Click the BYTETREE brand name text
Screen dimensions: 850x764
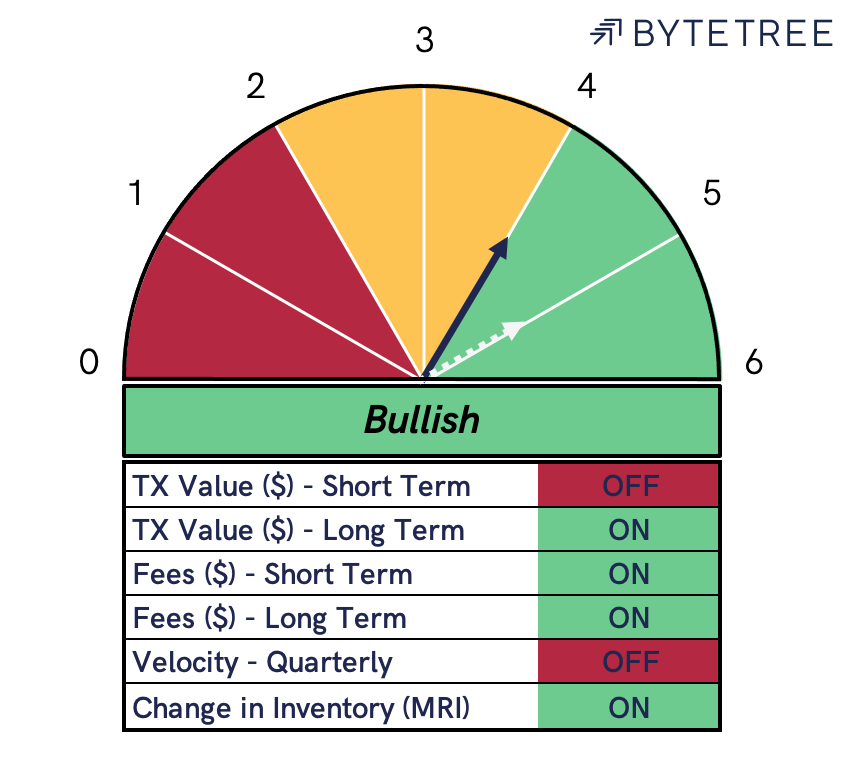pyautogui.click(x=732, y=33)
